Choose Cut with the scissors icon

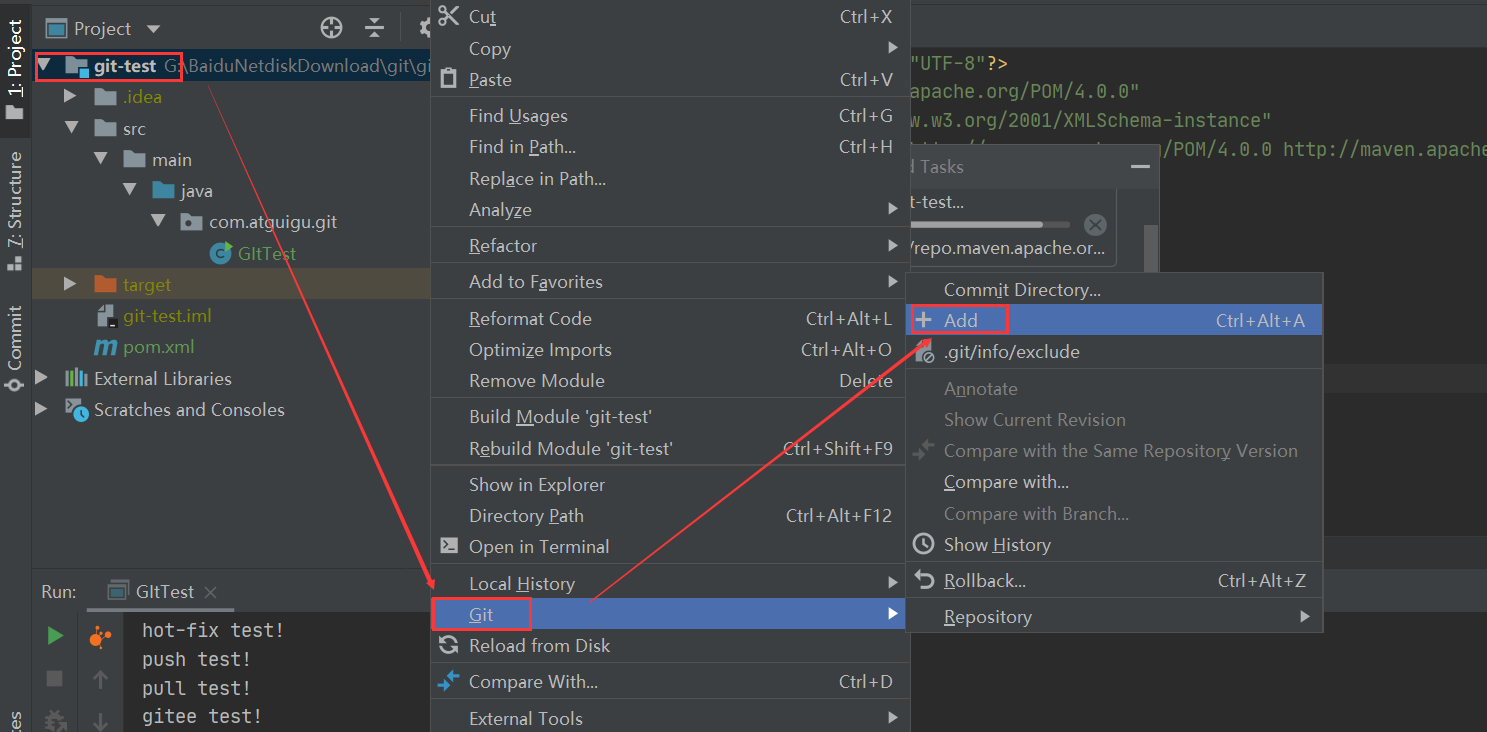[670, 17]
